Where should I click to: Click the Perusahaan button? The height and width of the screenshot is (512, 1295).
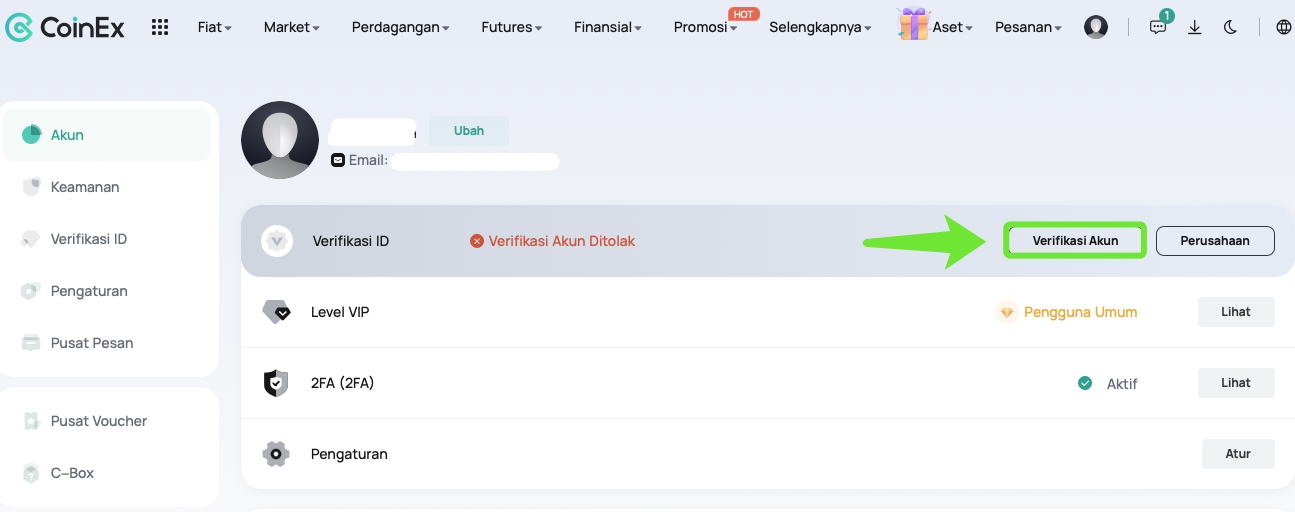click(1216, 241)
